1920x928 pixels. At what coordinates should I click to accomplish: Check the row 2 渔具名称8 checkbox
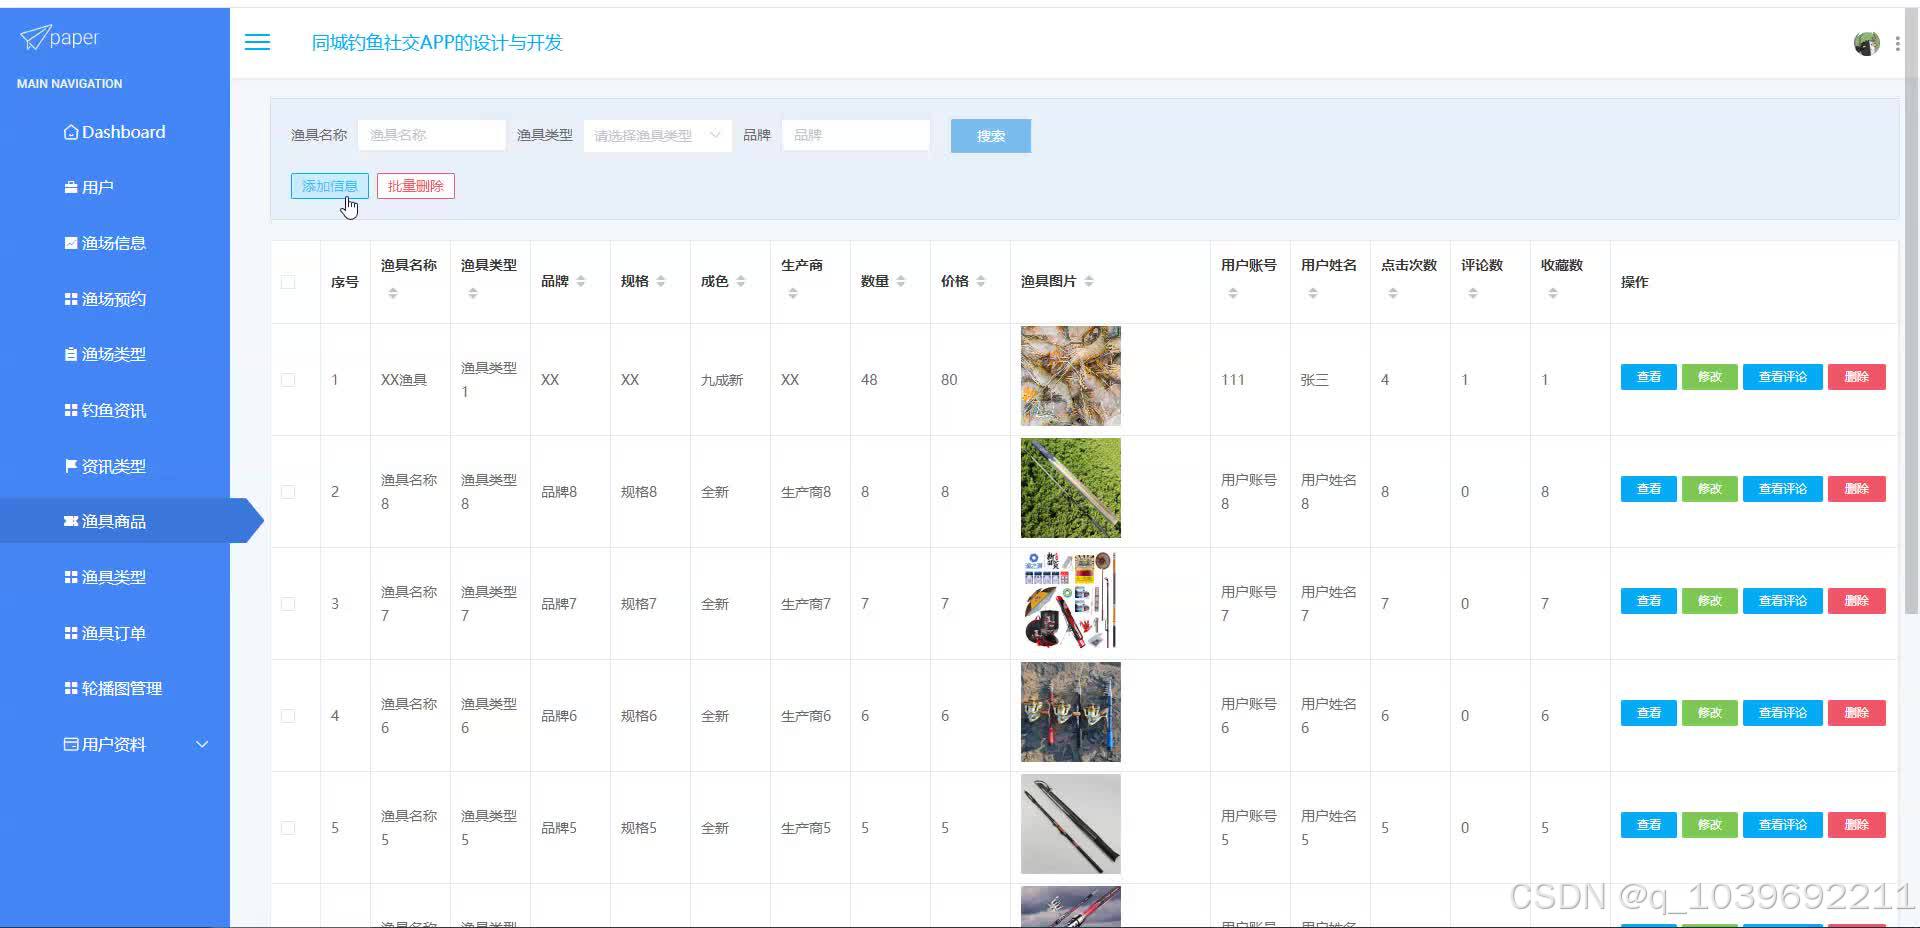click(288, 492)
